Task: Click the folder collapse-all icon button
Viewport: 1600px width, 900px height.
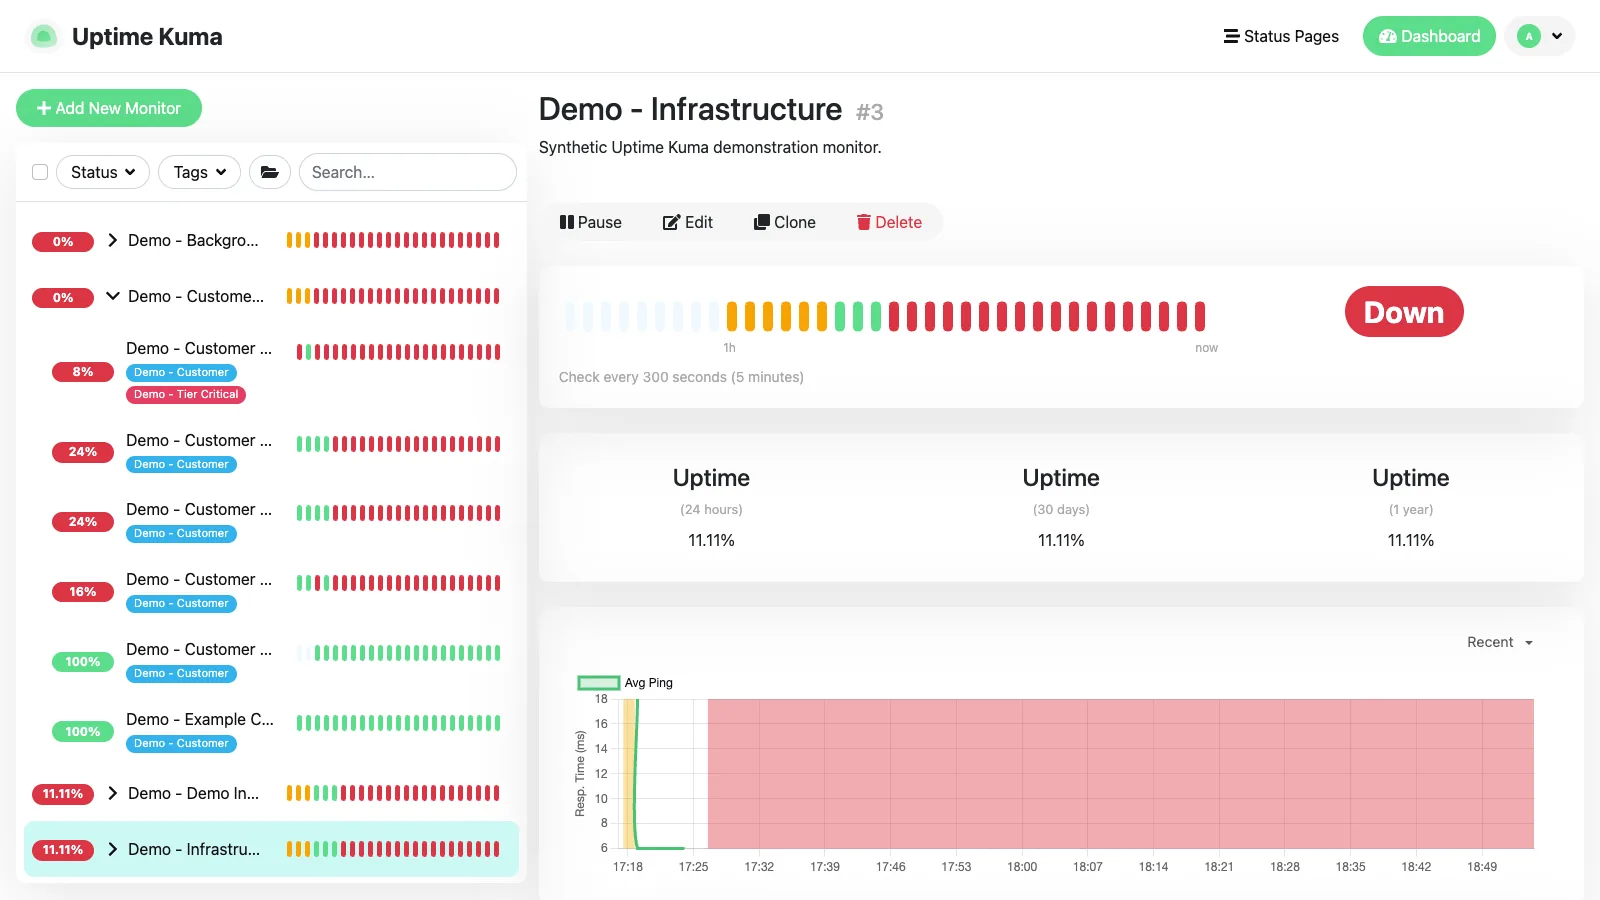Action: click(270, 172)
